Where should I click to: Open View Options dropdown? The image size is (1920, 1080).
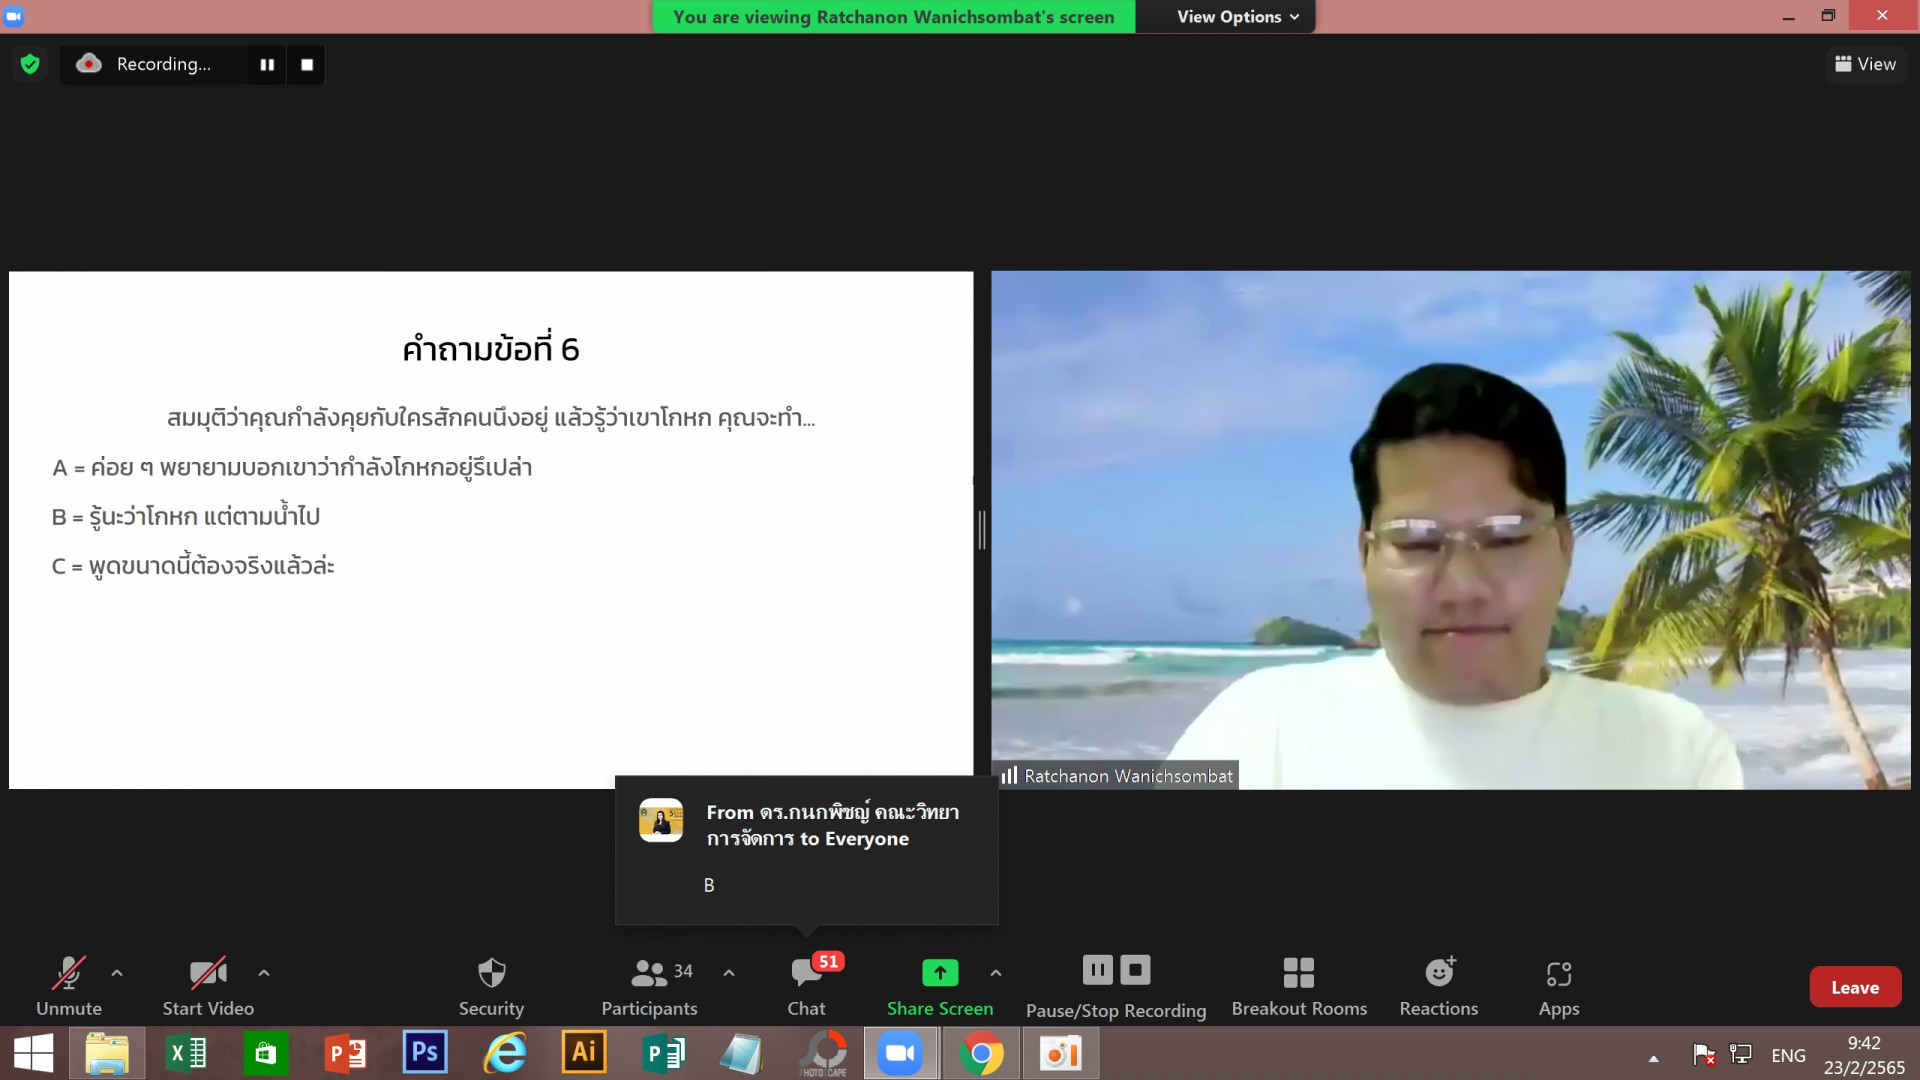1238,17
